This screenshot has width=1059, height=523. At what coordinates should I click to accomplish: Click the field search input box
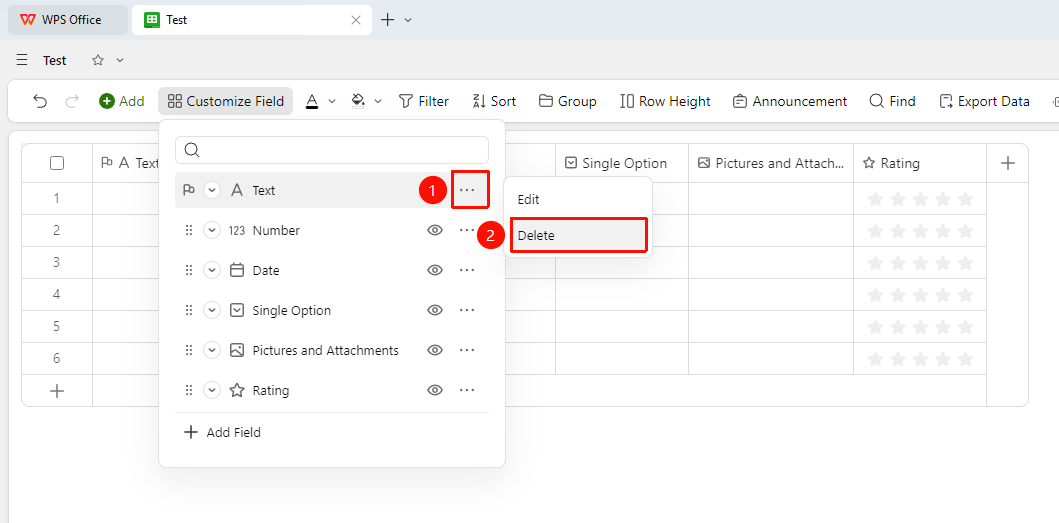(x=332, y=150)
